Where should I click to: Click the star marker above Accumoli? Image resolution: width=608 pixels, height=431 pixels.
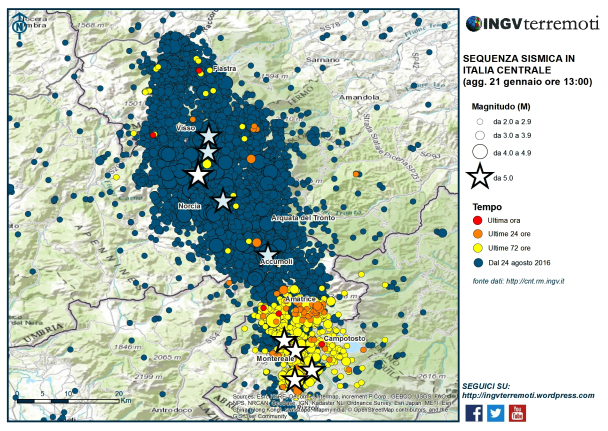[268, 254]
